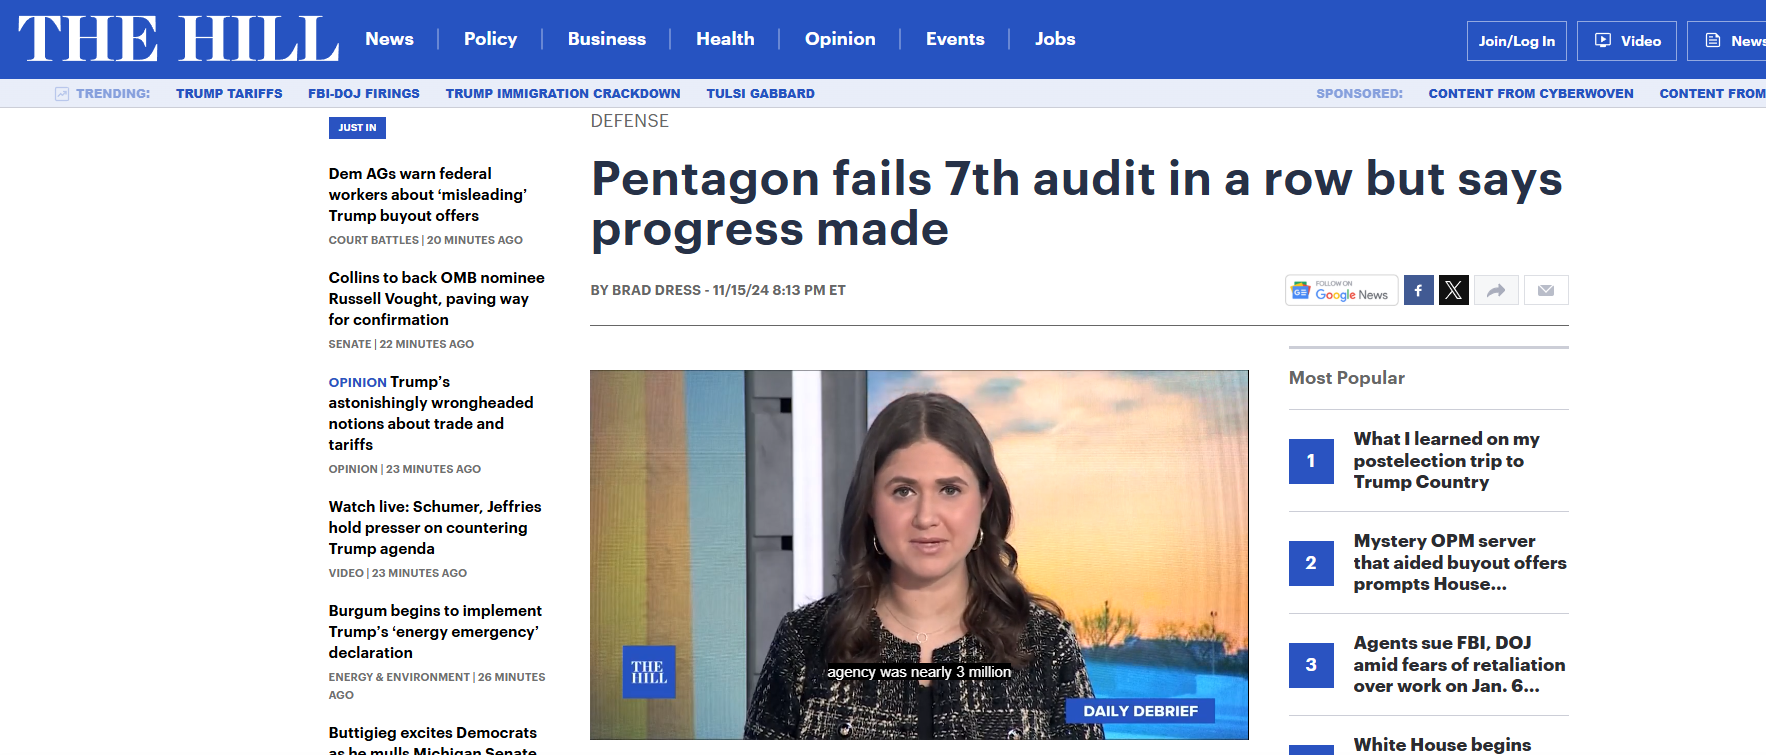
Task: Click The Hill logo in header
Action: (178, 40)
